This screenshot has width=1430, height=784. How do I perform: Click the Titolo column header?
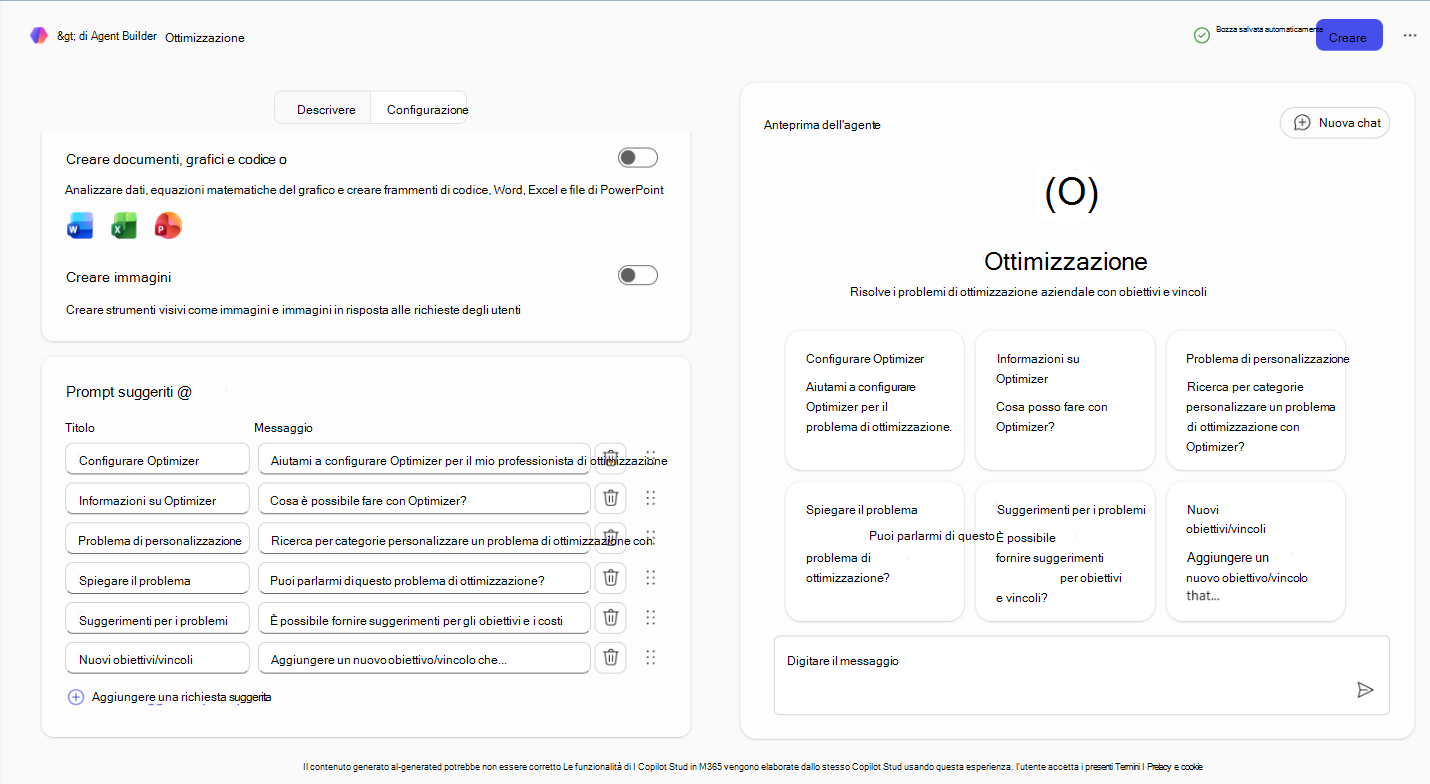(x=80, y=428)
